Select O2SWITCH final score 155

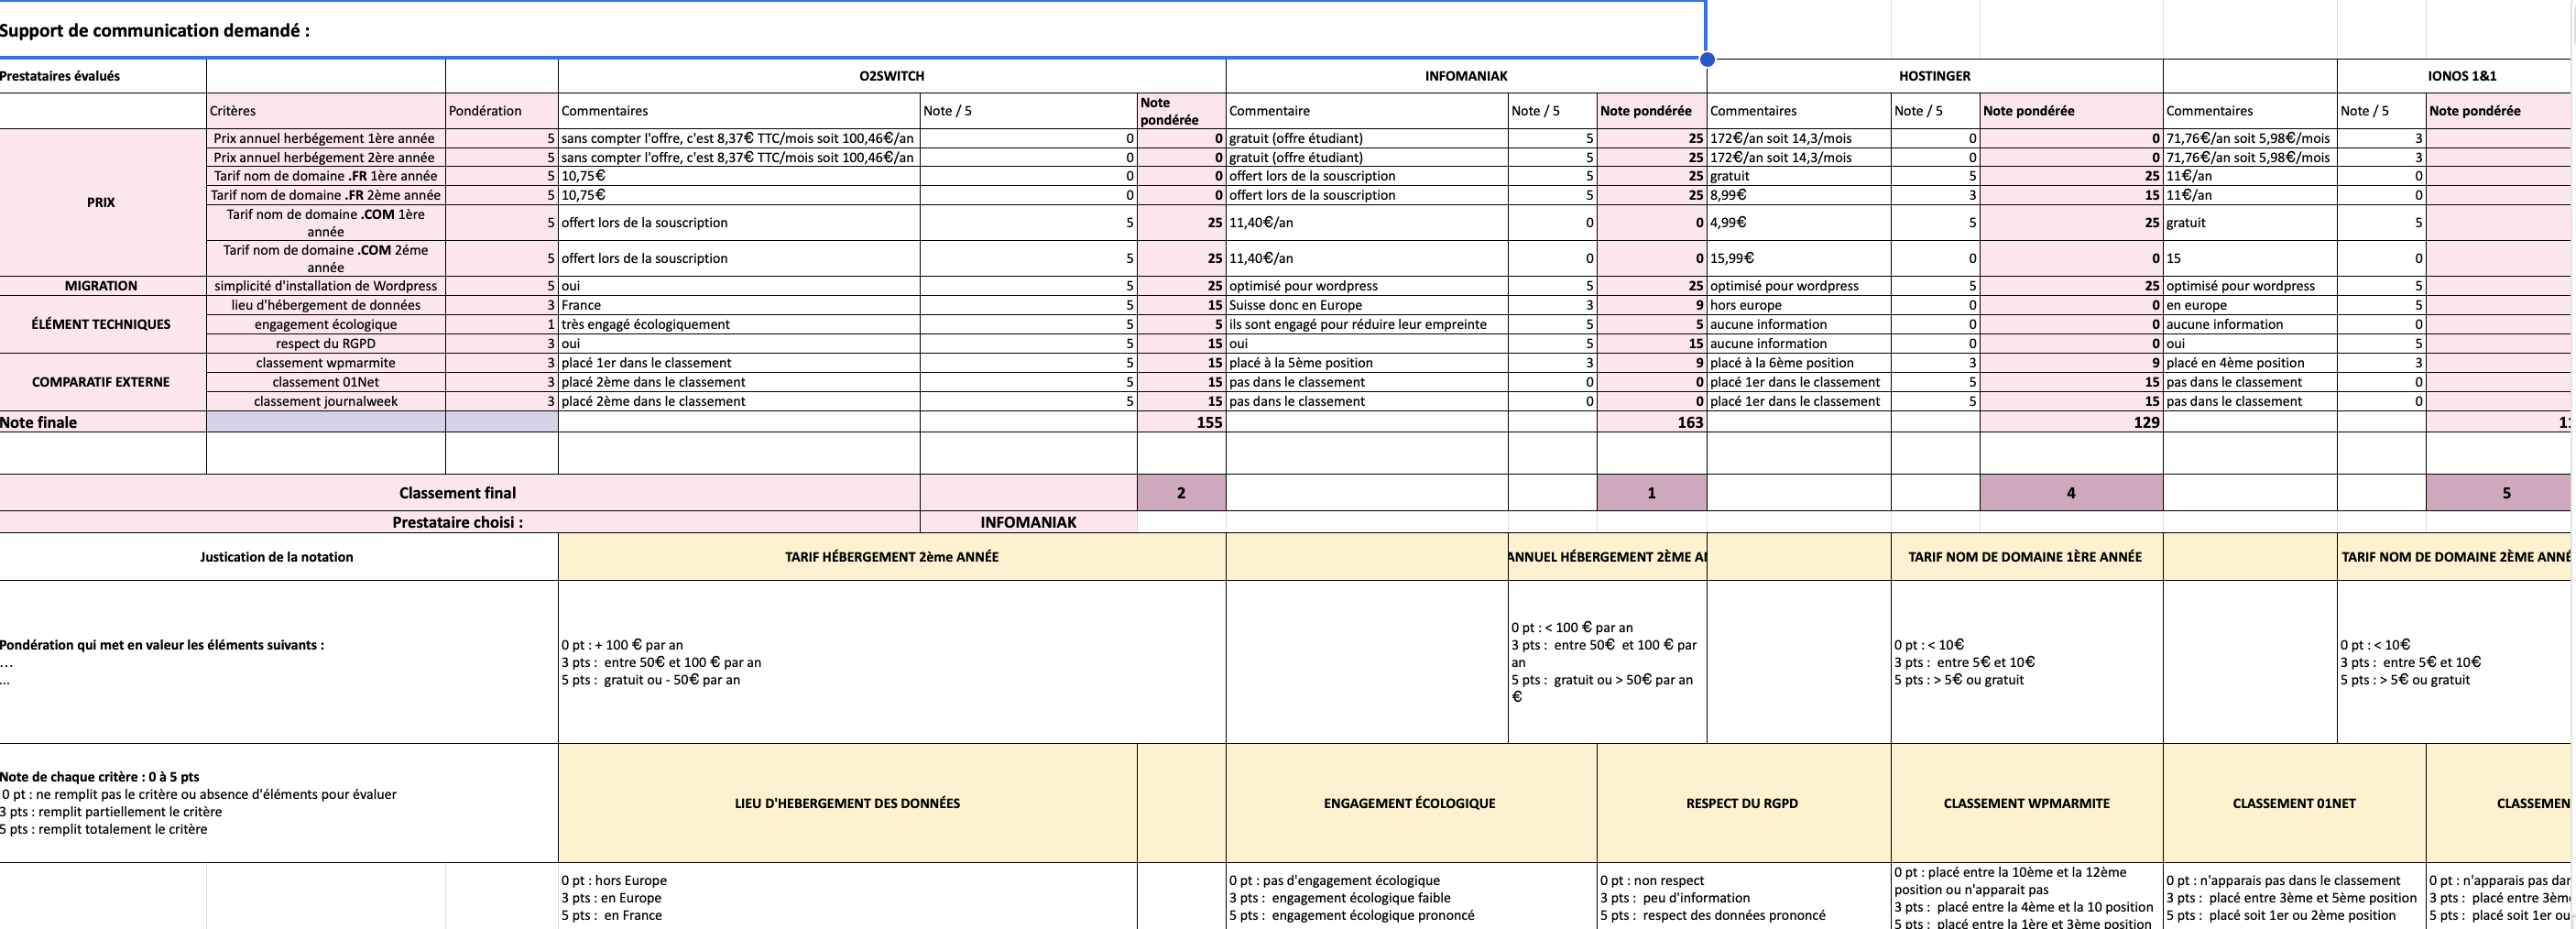[1182, 422]
